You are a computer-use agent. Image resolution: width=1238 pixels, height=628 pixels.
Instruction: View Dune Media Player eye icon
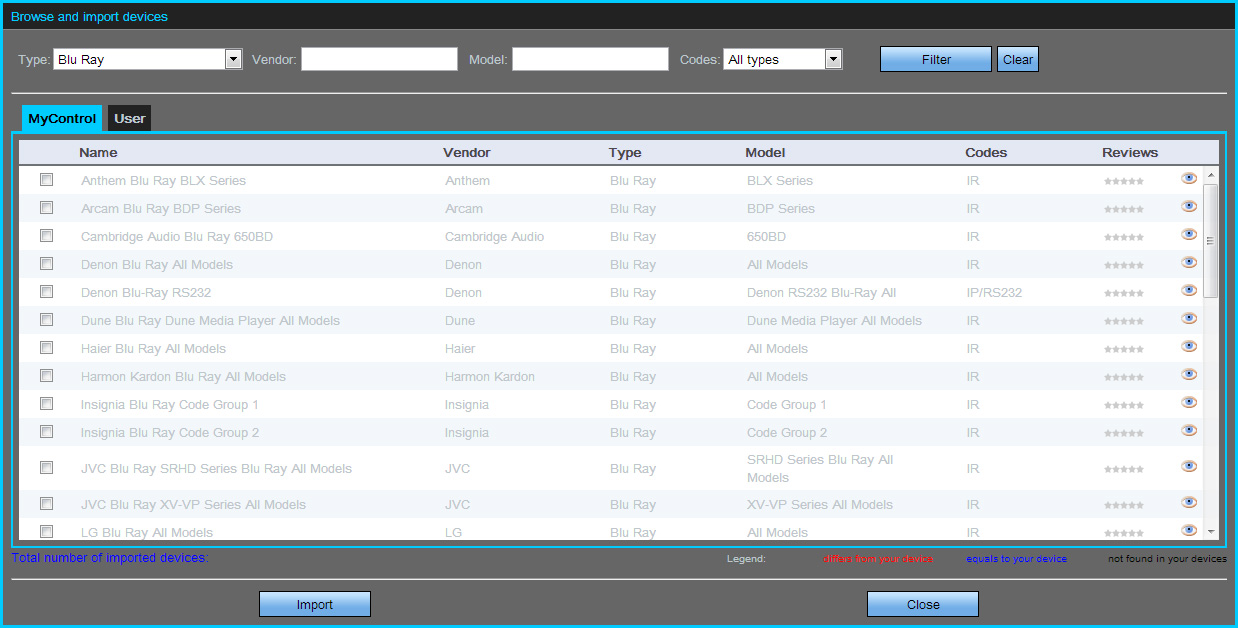(x=1189, y=318)
